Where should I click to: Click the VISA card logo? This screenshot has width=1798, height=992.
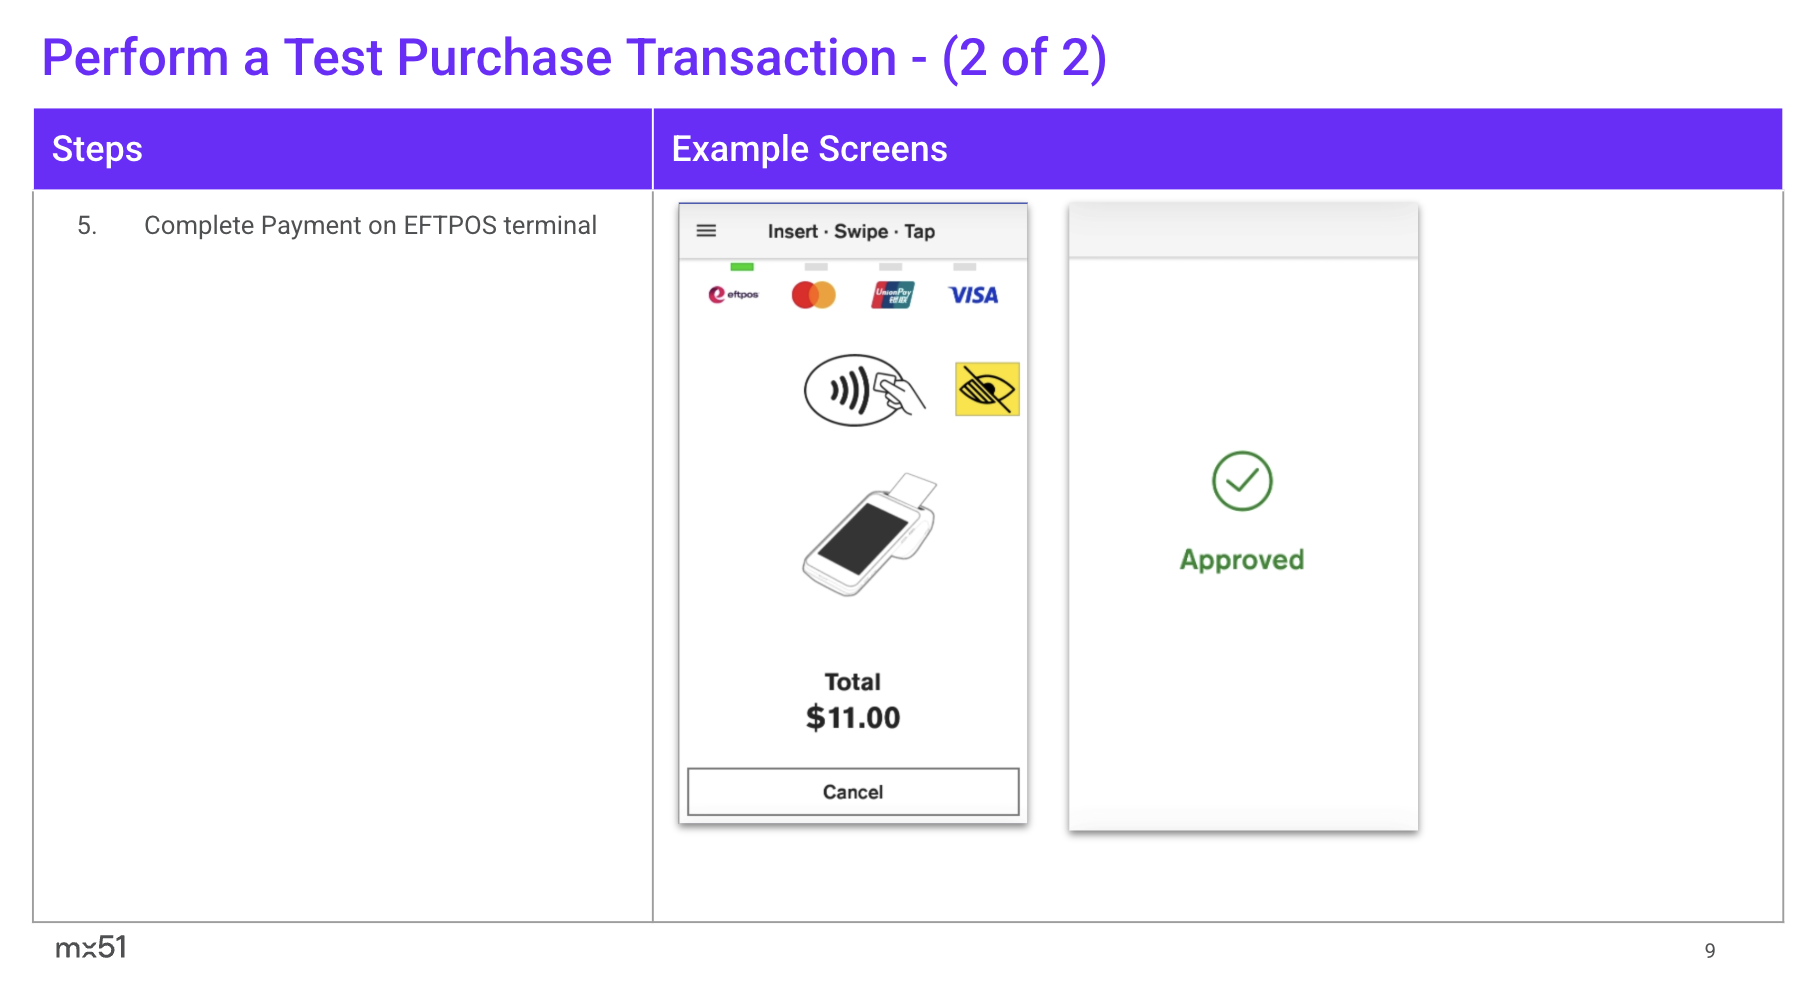(973, 295)
